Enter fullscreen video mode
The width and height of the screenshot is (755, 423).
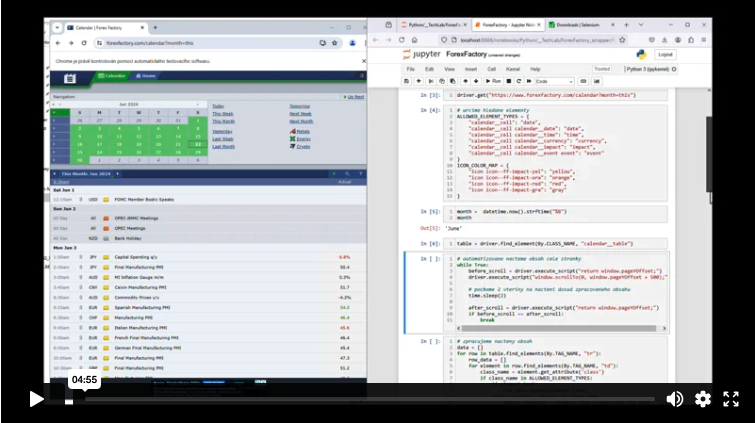[x=731, y=399]
